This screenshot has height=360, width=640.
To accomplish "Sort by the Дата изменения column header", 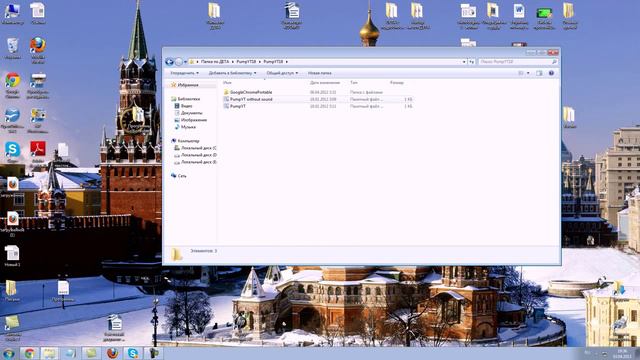I will (325, 83).
